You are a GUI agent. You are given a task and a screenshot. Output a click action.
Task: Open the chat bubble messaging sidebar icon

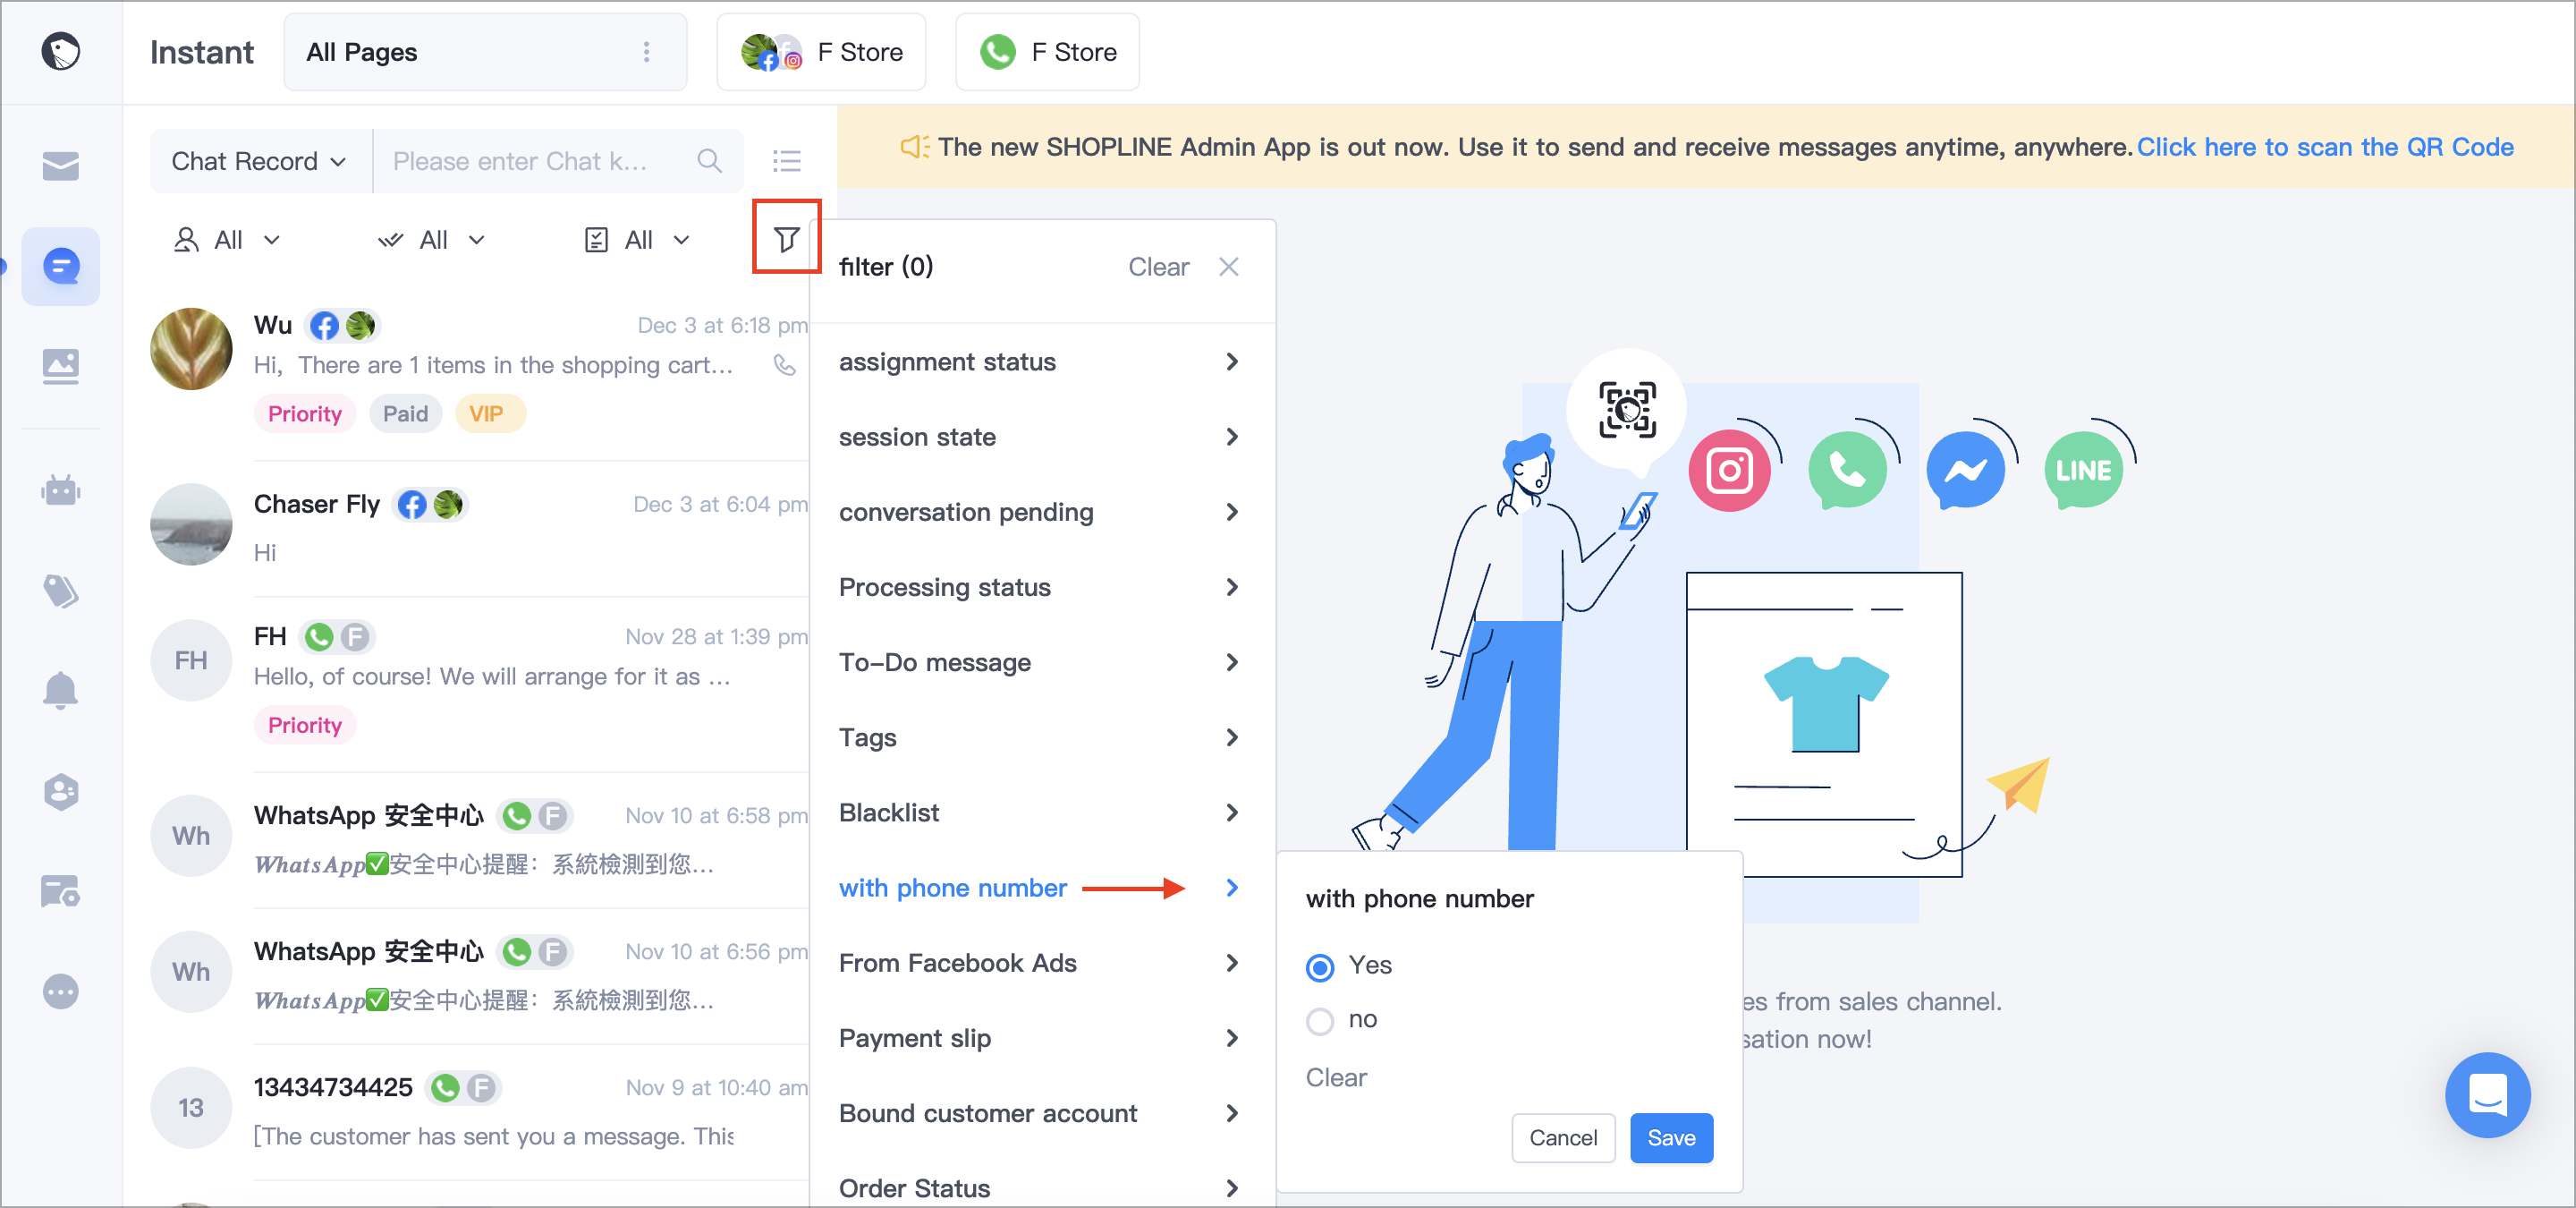61,266
